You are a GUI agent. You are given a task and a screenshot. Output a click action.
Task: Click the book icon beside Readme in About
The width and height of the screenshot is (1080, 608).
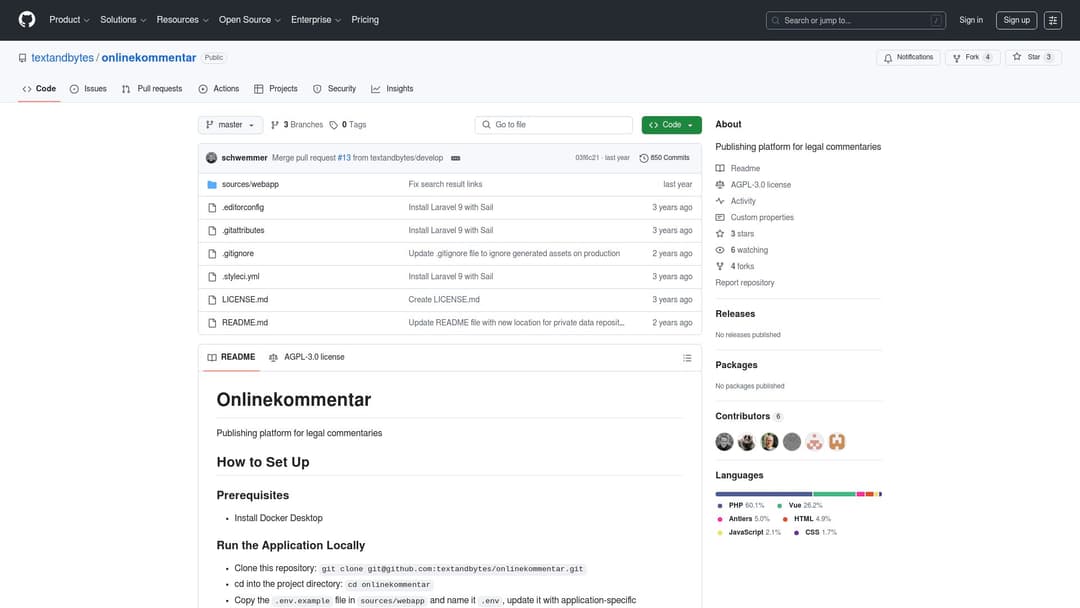(720, 168)
